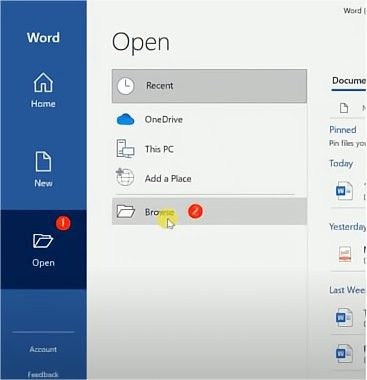Click the Pinned section heading

click(x=343, y=130)
